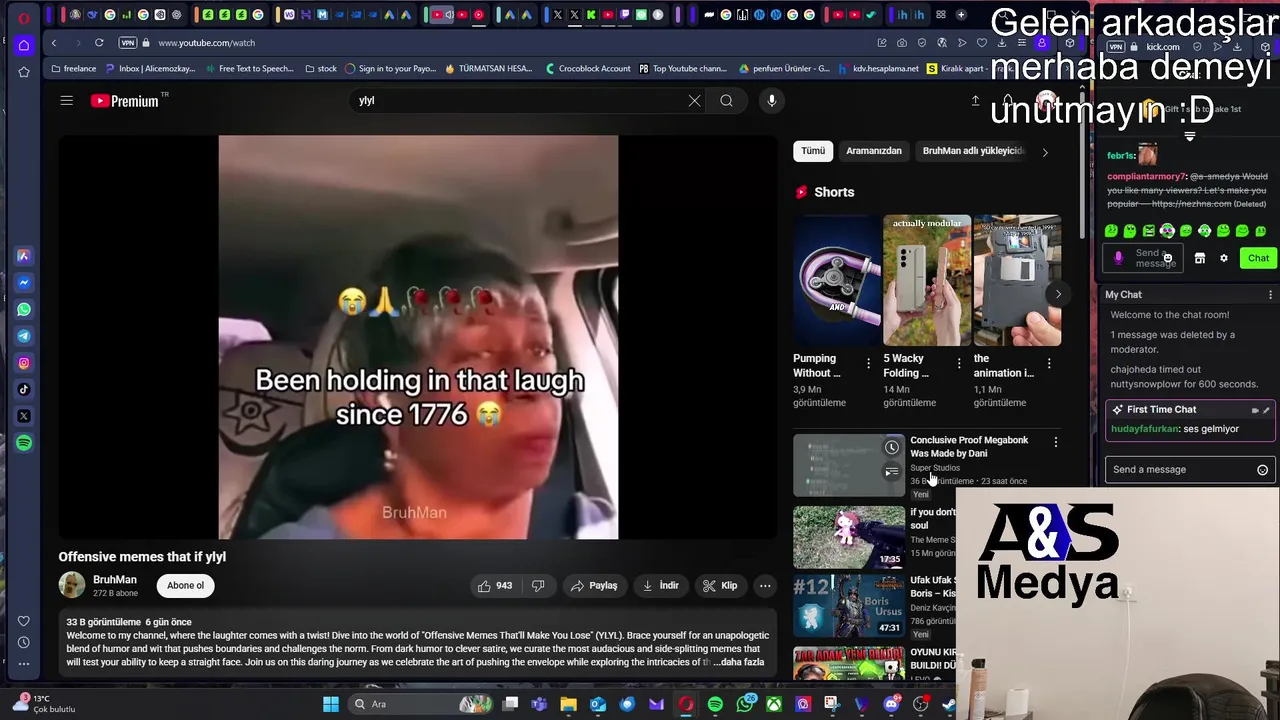Open Instagram in the Opera sidebar

[24, 363]
